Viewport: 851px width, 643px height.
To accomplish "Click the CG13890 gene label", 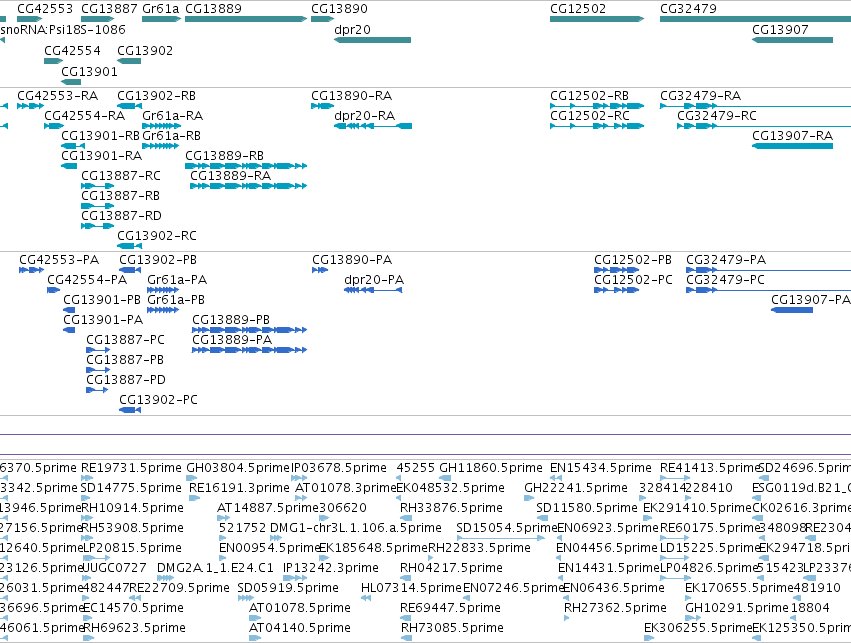I will pos(339,9).
